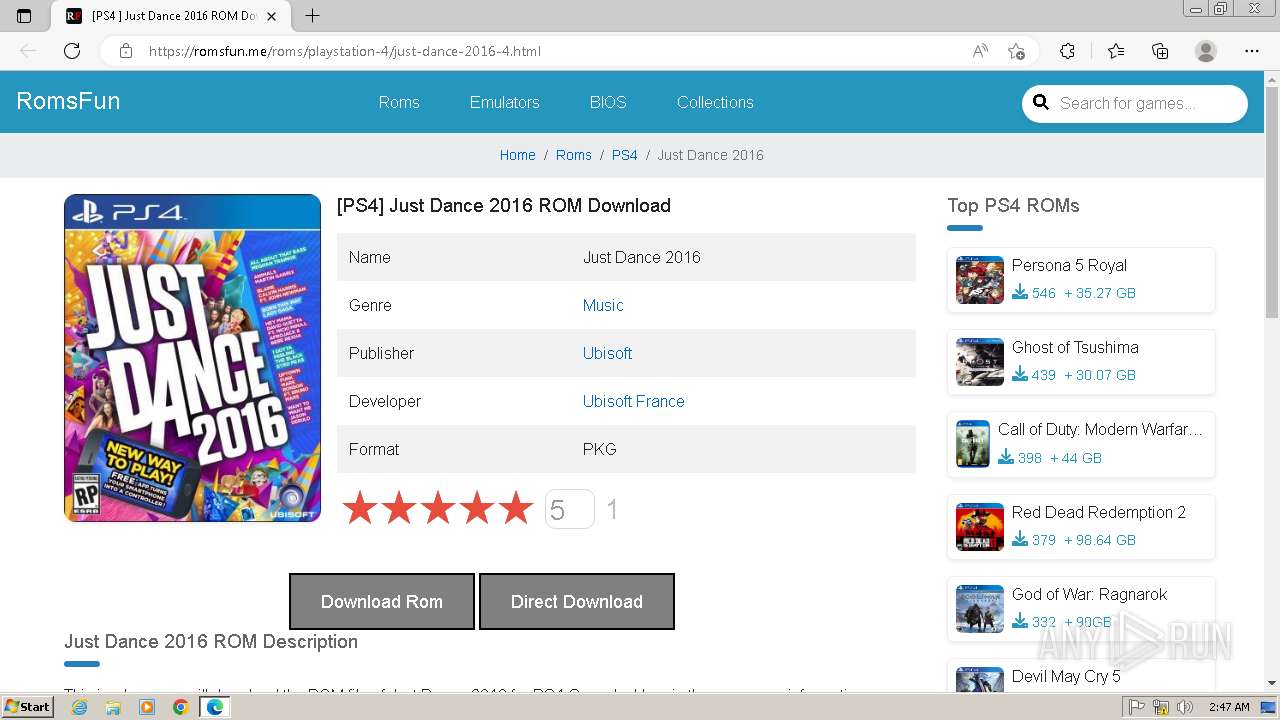Go to Home breadcrumb
Image resolution: width=1280 pixels, height=720 pixels.
(517, 155)
